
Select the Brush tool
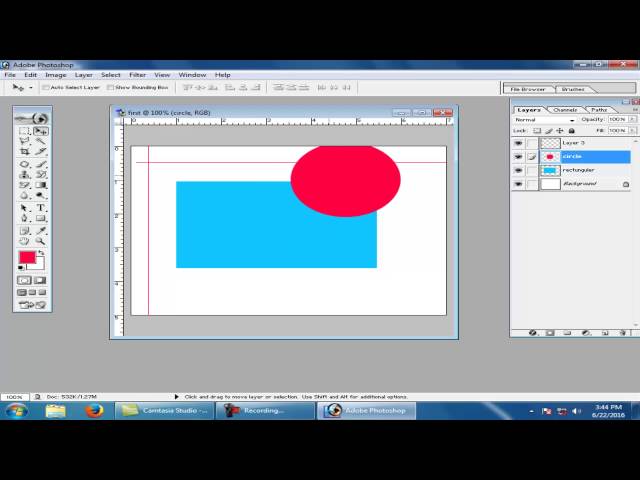(x=40, y=164)
